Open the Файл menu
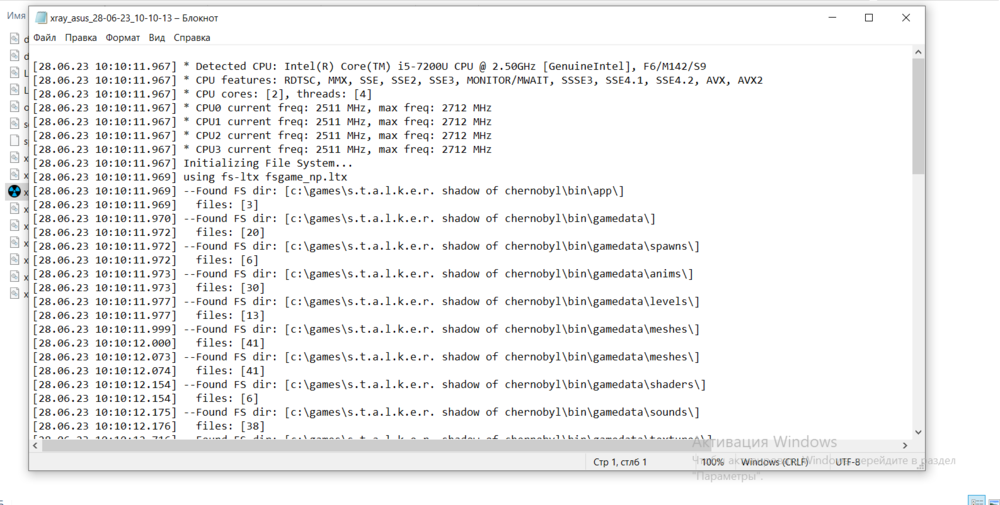 [45, 38]
